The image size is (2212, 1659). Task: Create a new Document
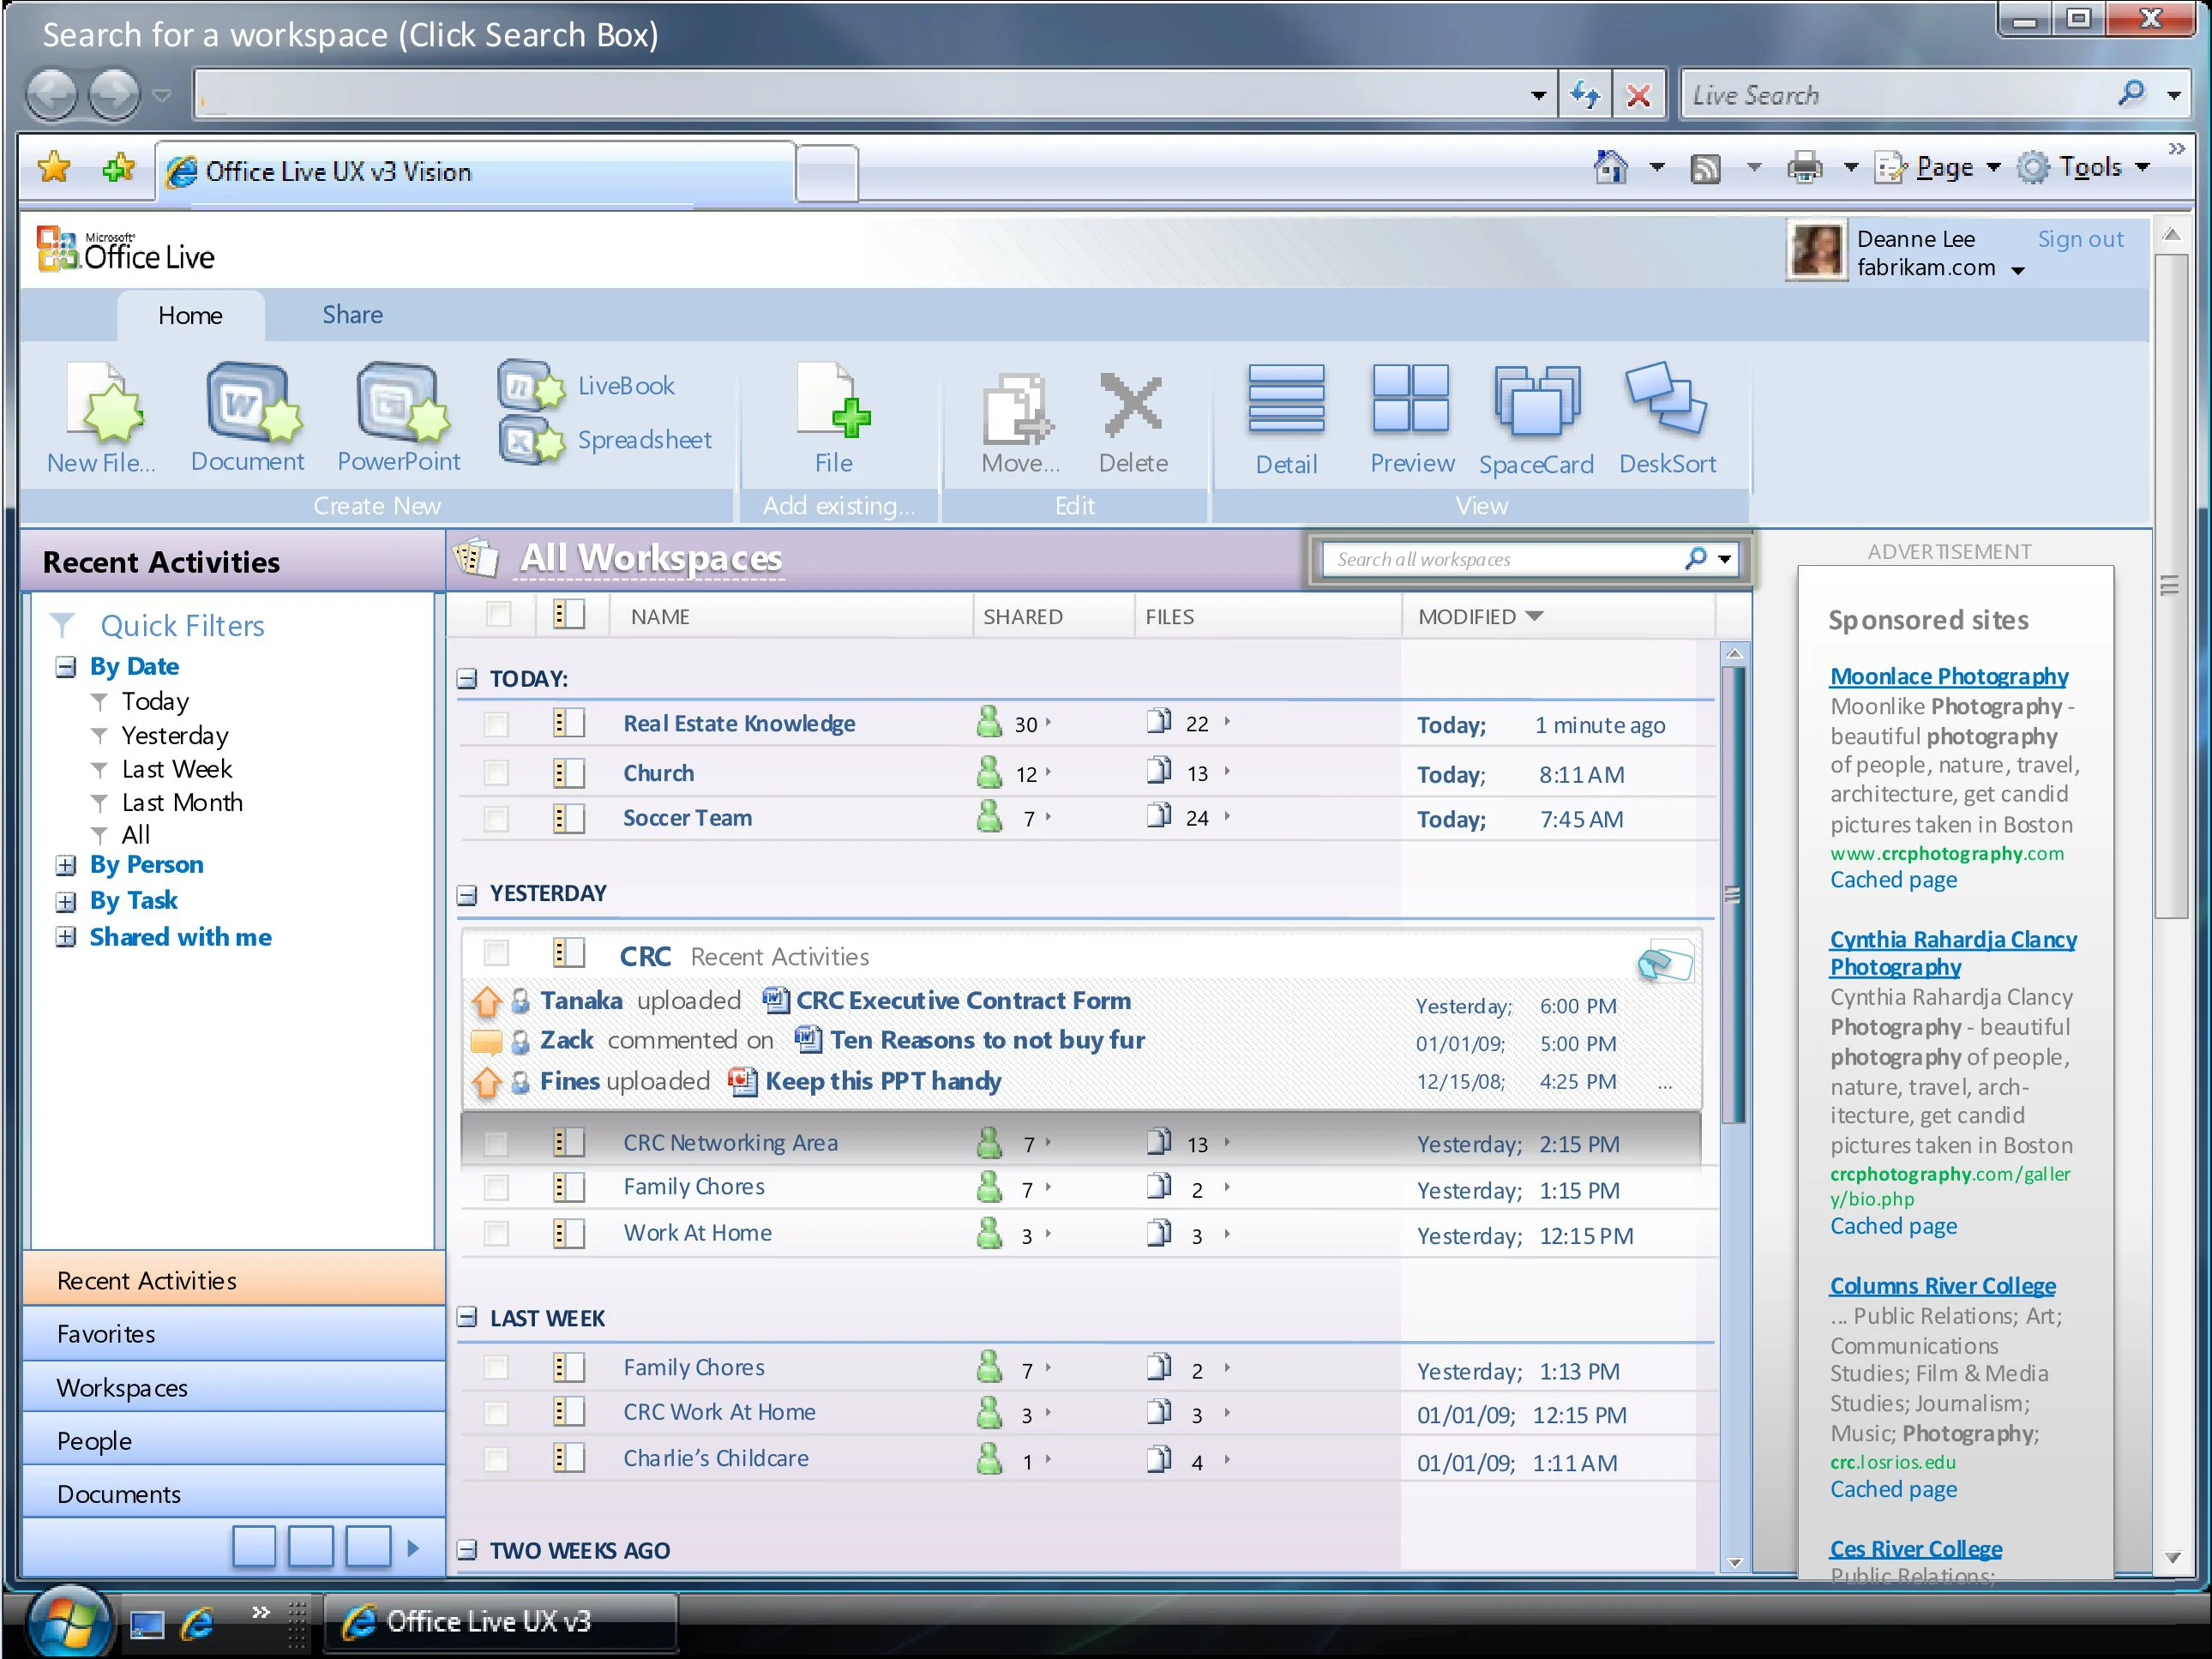[x=247, y=418]
